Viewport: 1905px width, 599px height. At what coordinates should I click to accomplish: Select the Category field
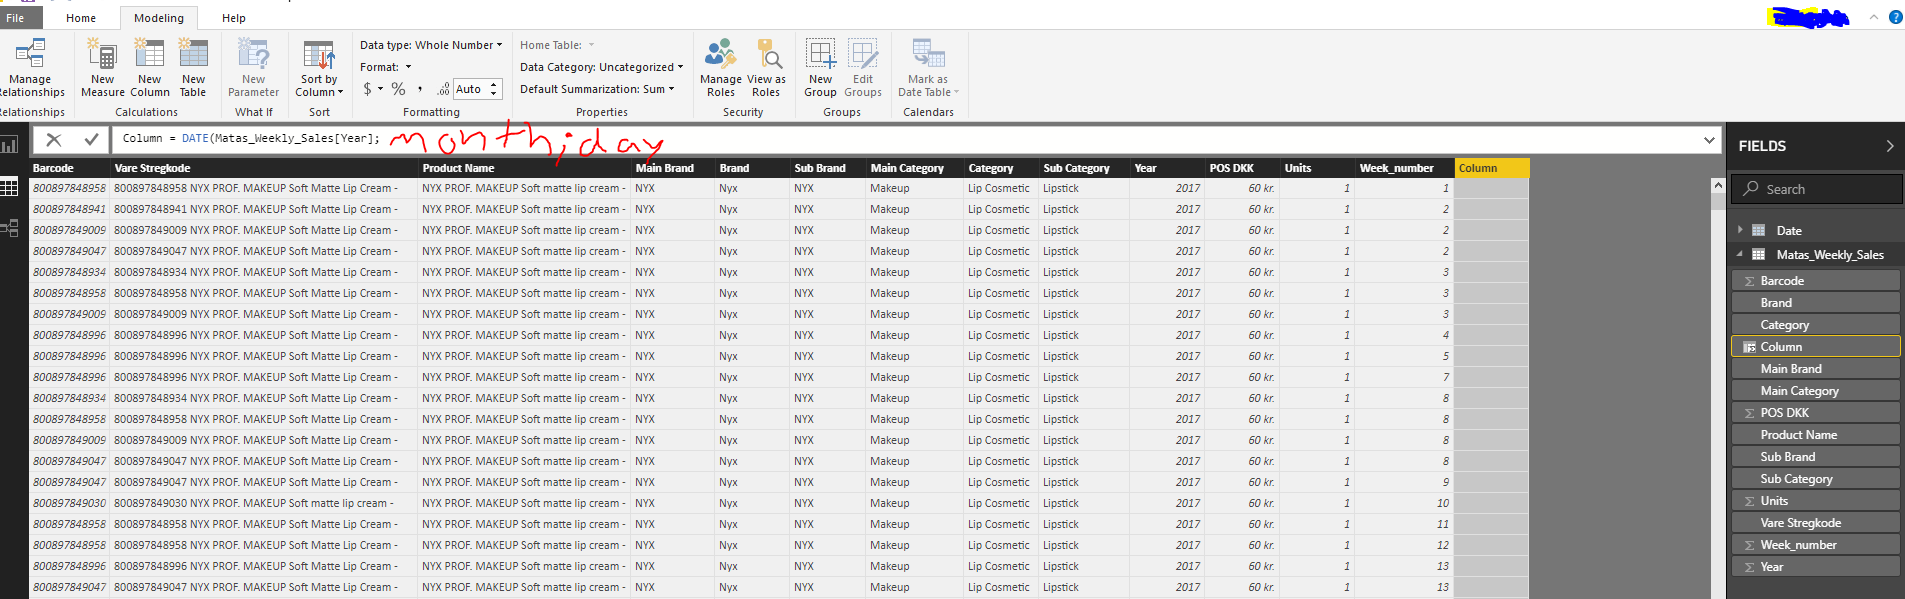click(x=1816, y=325)
